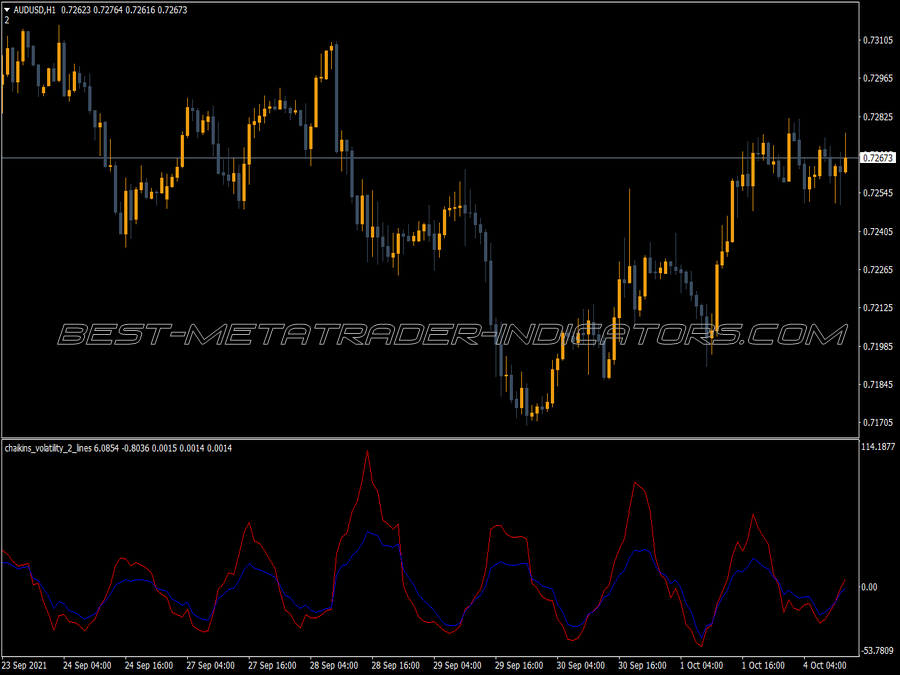The height and width of the screenshot is (675, 900).
Task: Select the 27 Sep 04:00 time label
Action: [210, 665]
